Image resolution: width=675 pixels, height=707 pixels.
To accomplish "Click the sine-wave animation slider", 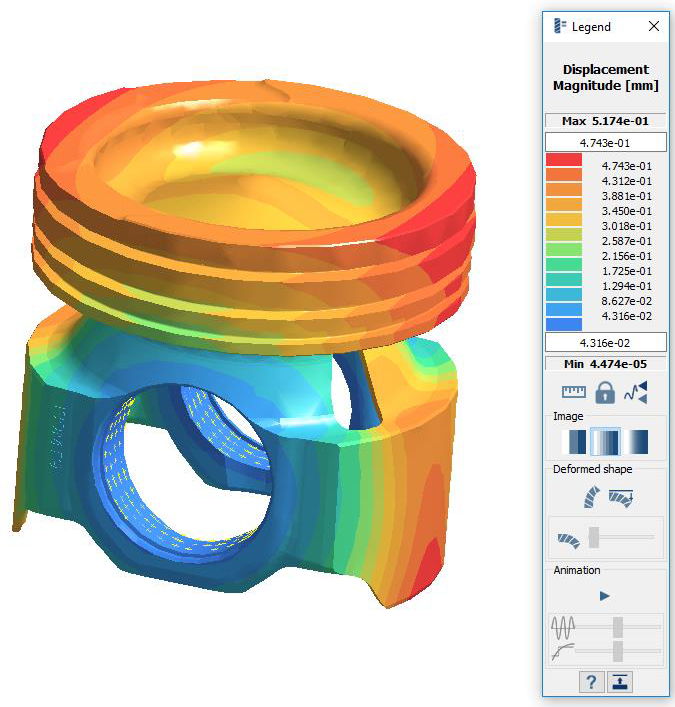I will pos(618,627).
